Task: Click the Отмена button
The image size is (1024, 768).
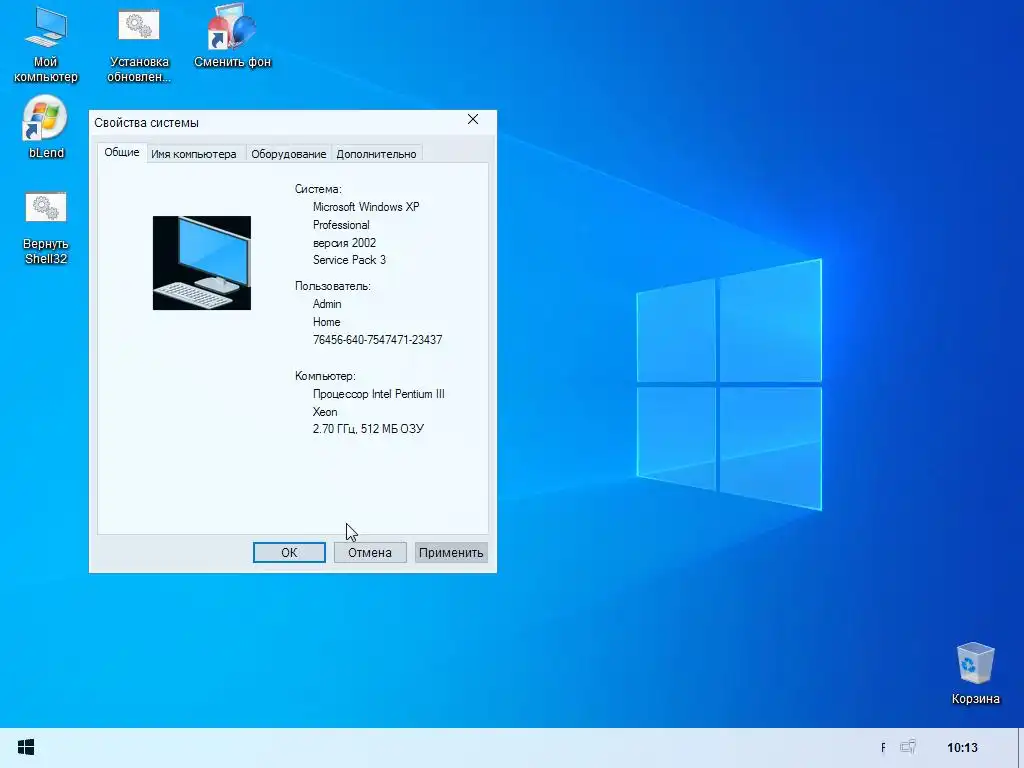Action: coord(370,552)
